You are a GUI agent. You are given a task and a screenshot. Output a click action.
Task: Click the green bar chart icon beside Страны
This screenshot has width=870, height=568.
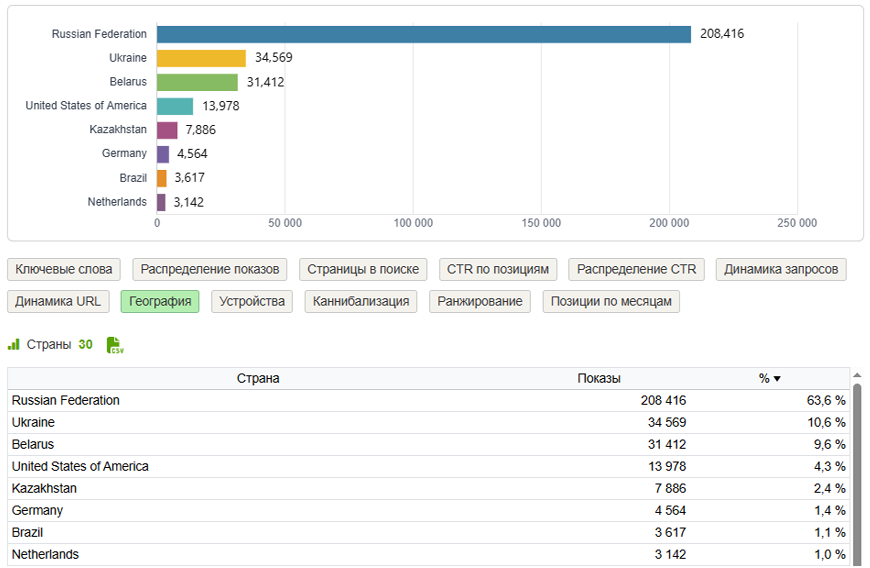[14, 345]
